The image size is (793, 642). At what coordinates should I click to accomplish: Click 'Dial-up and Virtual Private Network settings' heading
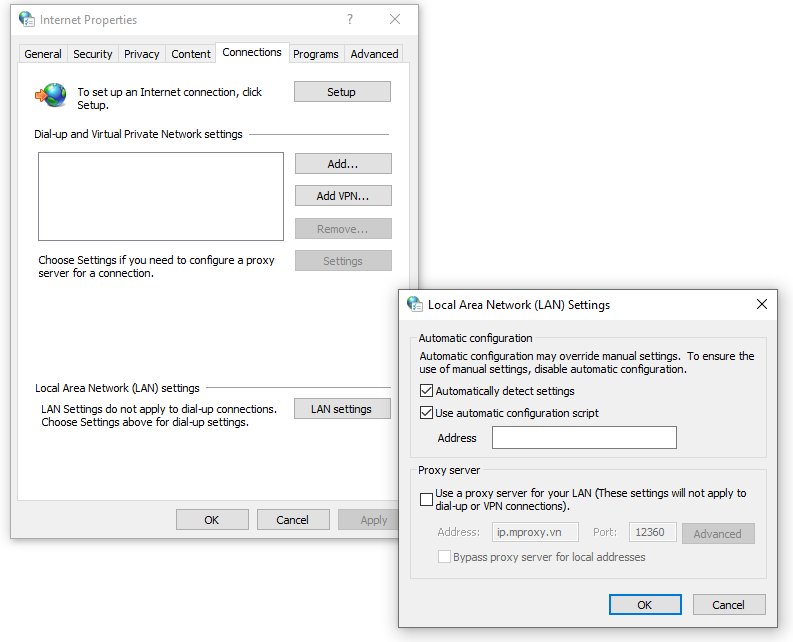pos(139,134)
